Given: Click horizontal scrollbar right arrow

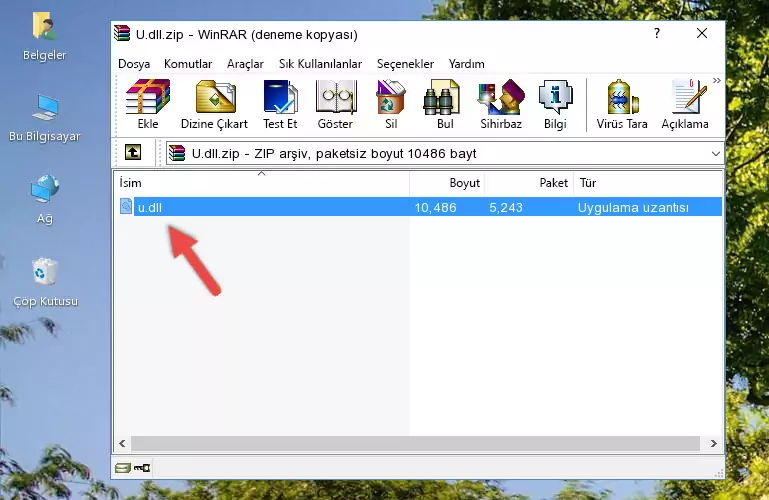Looking at the screenshot, I should [714, 443].
